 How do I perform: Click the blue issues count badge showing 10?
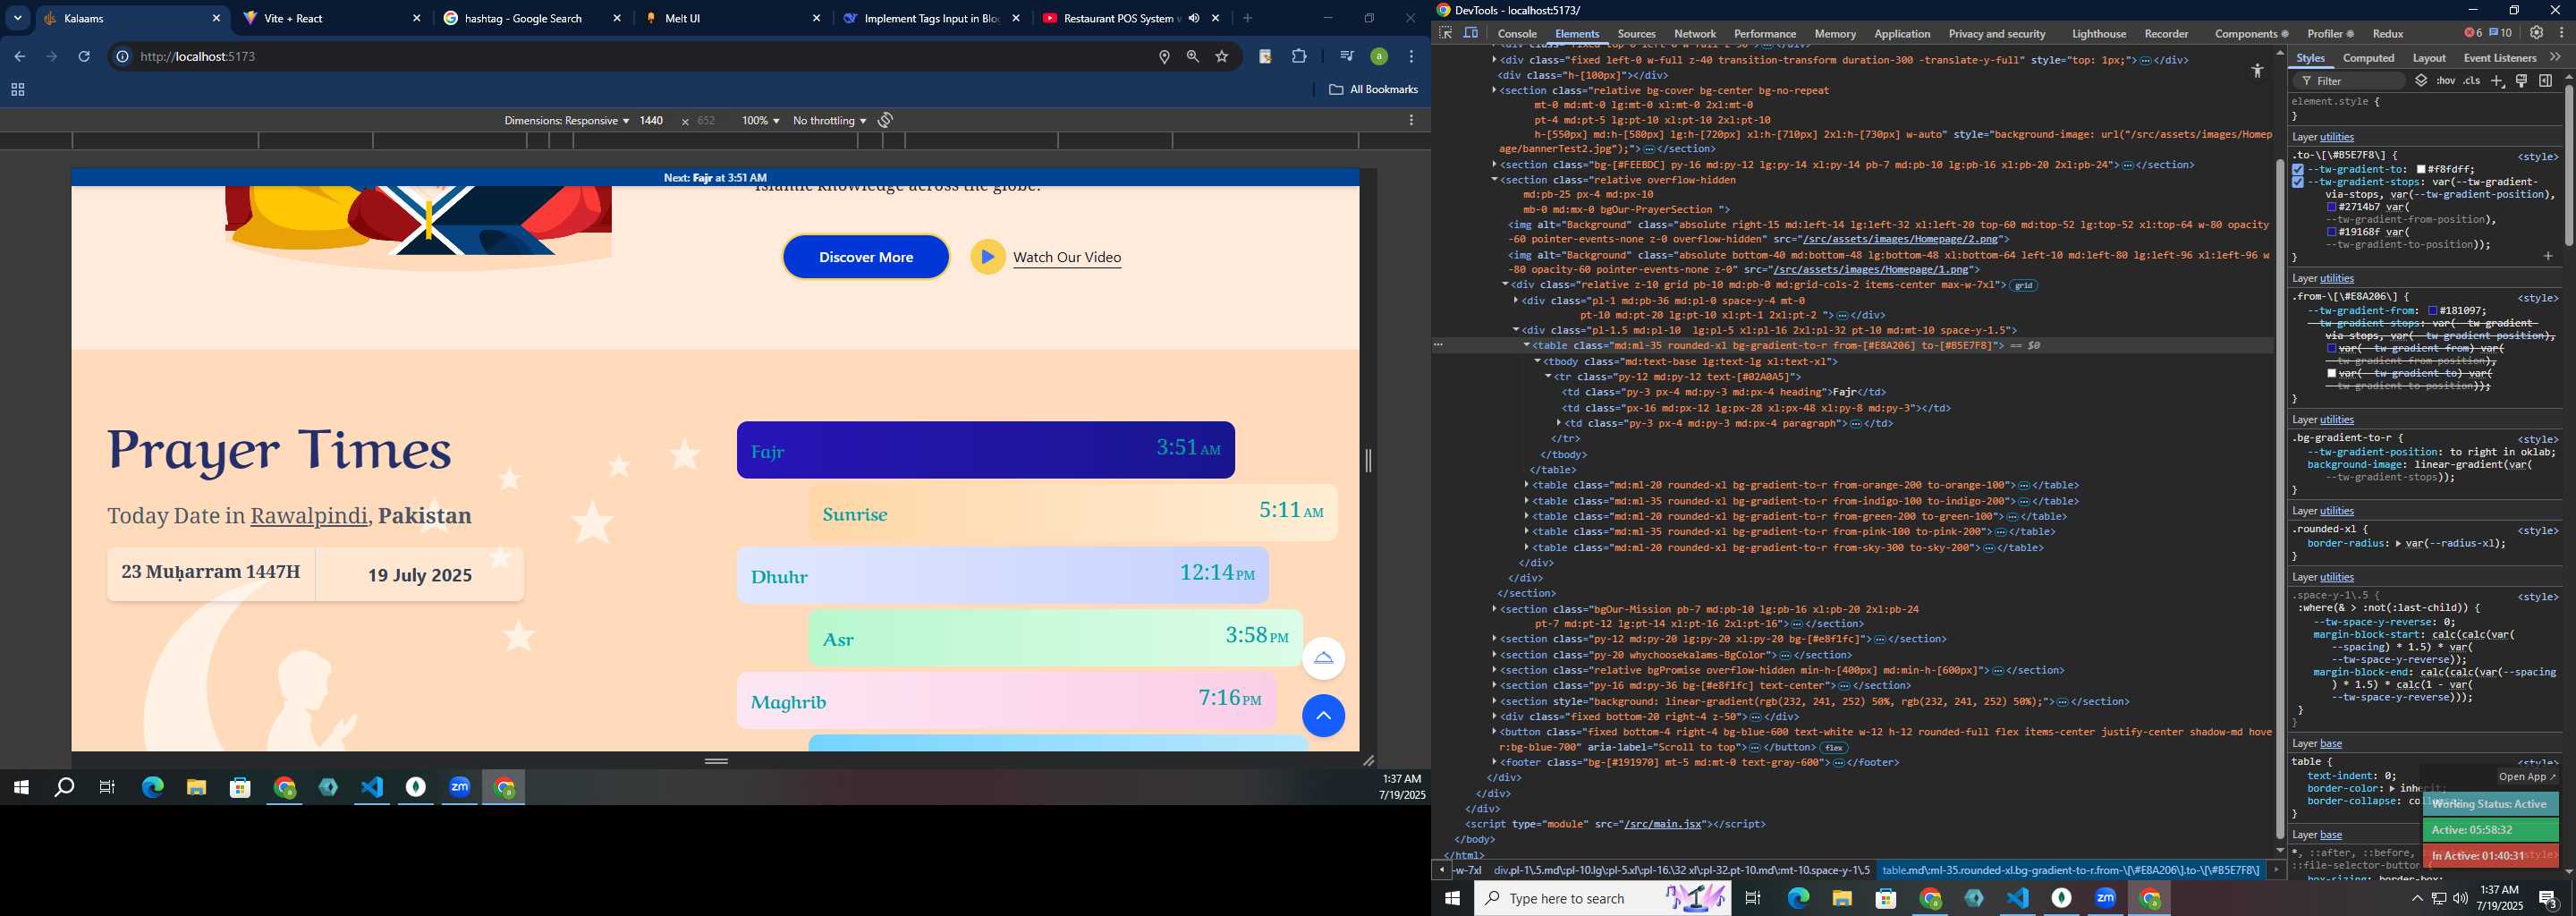2501,33
